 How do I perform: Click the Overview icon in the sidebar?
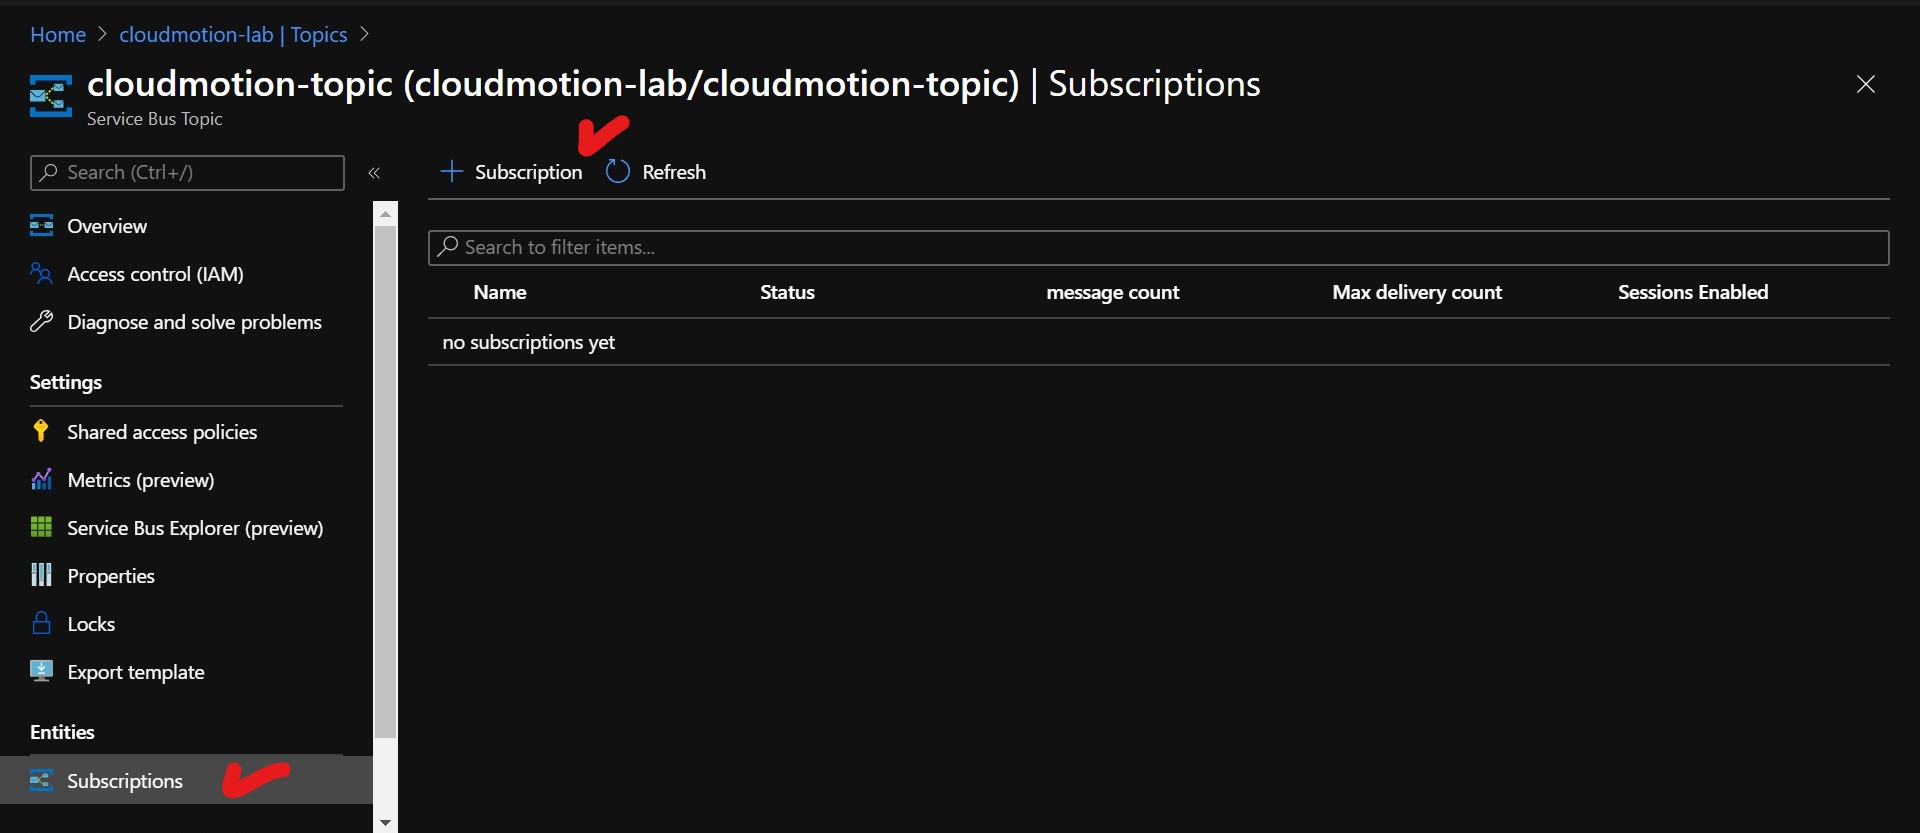[41, 225]
